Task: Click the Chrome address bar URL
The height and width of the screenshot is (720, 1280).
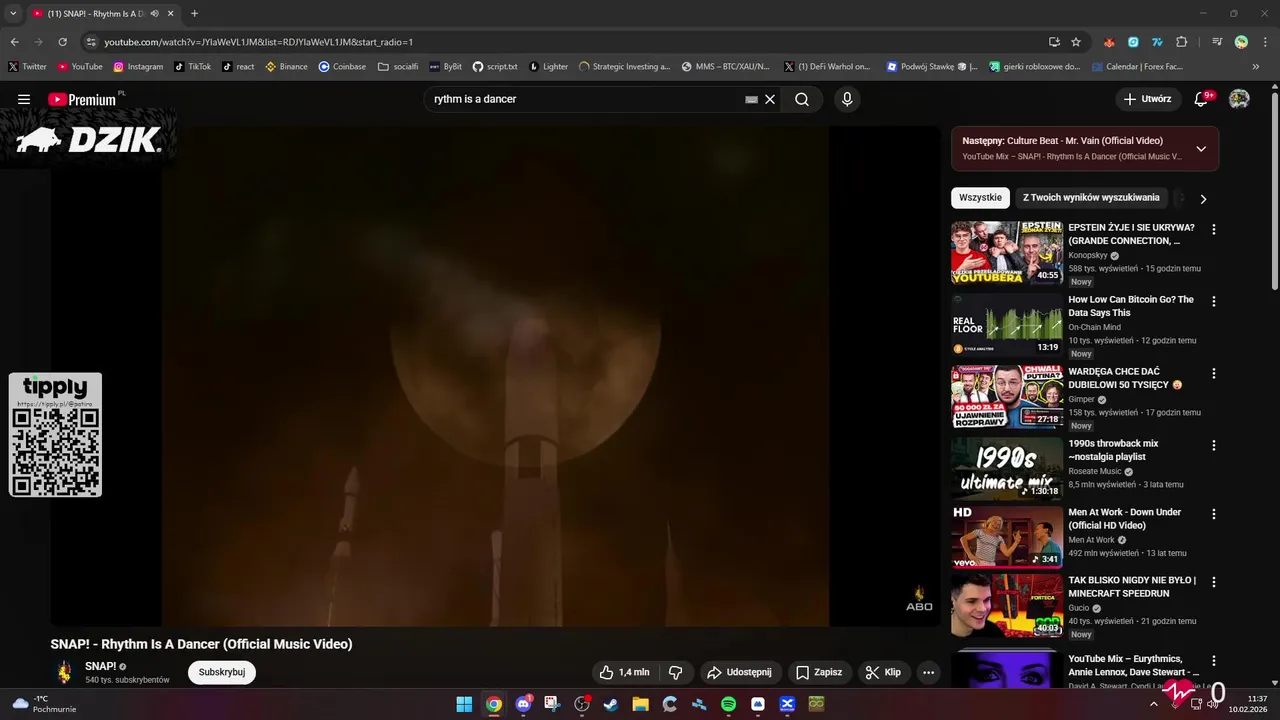Action: 259,42
